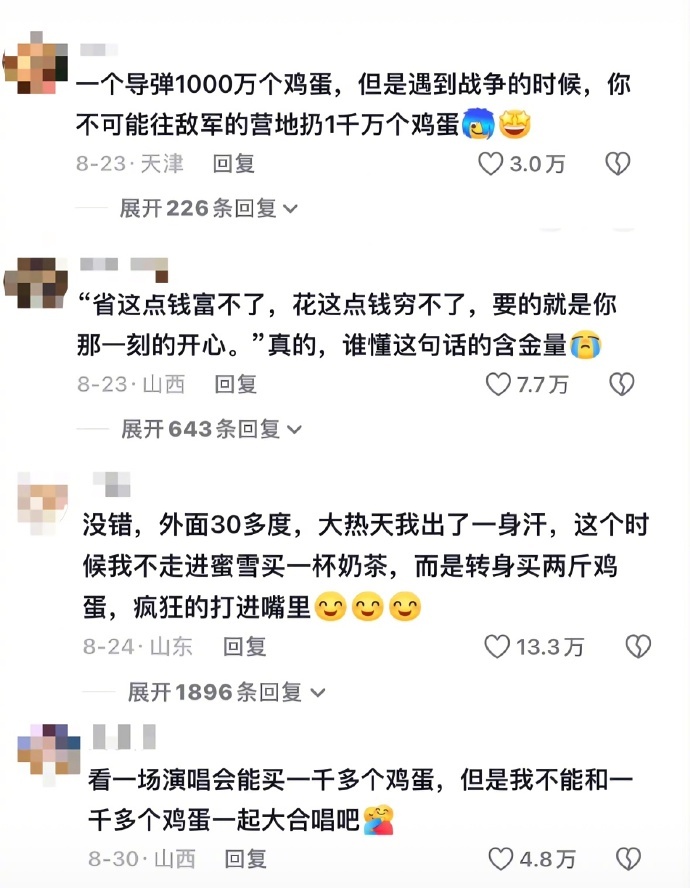Image resolution: width=690 pixels, height=888 pixels.
Task: Dislike the Shandong milk tea comment
Action: 638,646
